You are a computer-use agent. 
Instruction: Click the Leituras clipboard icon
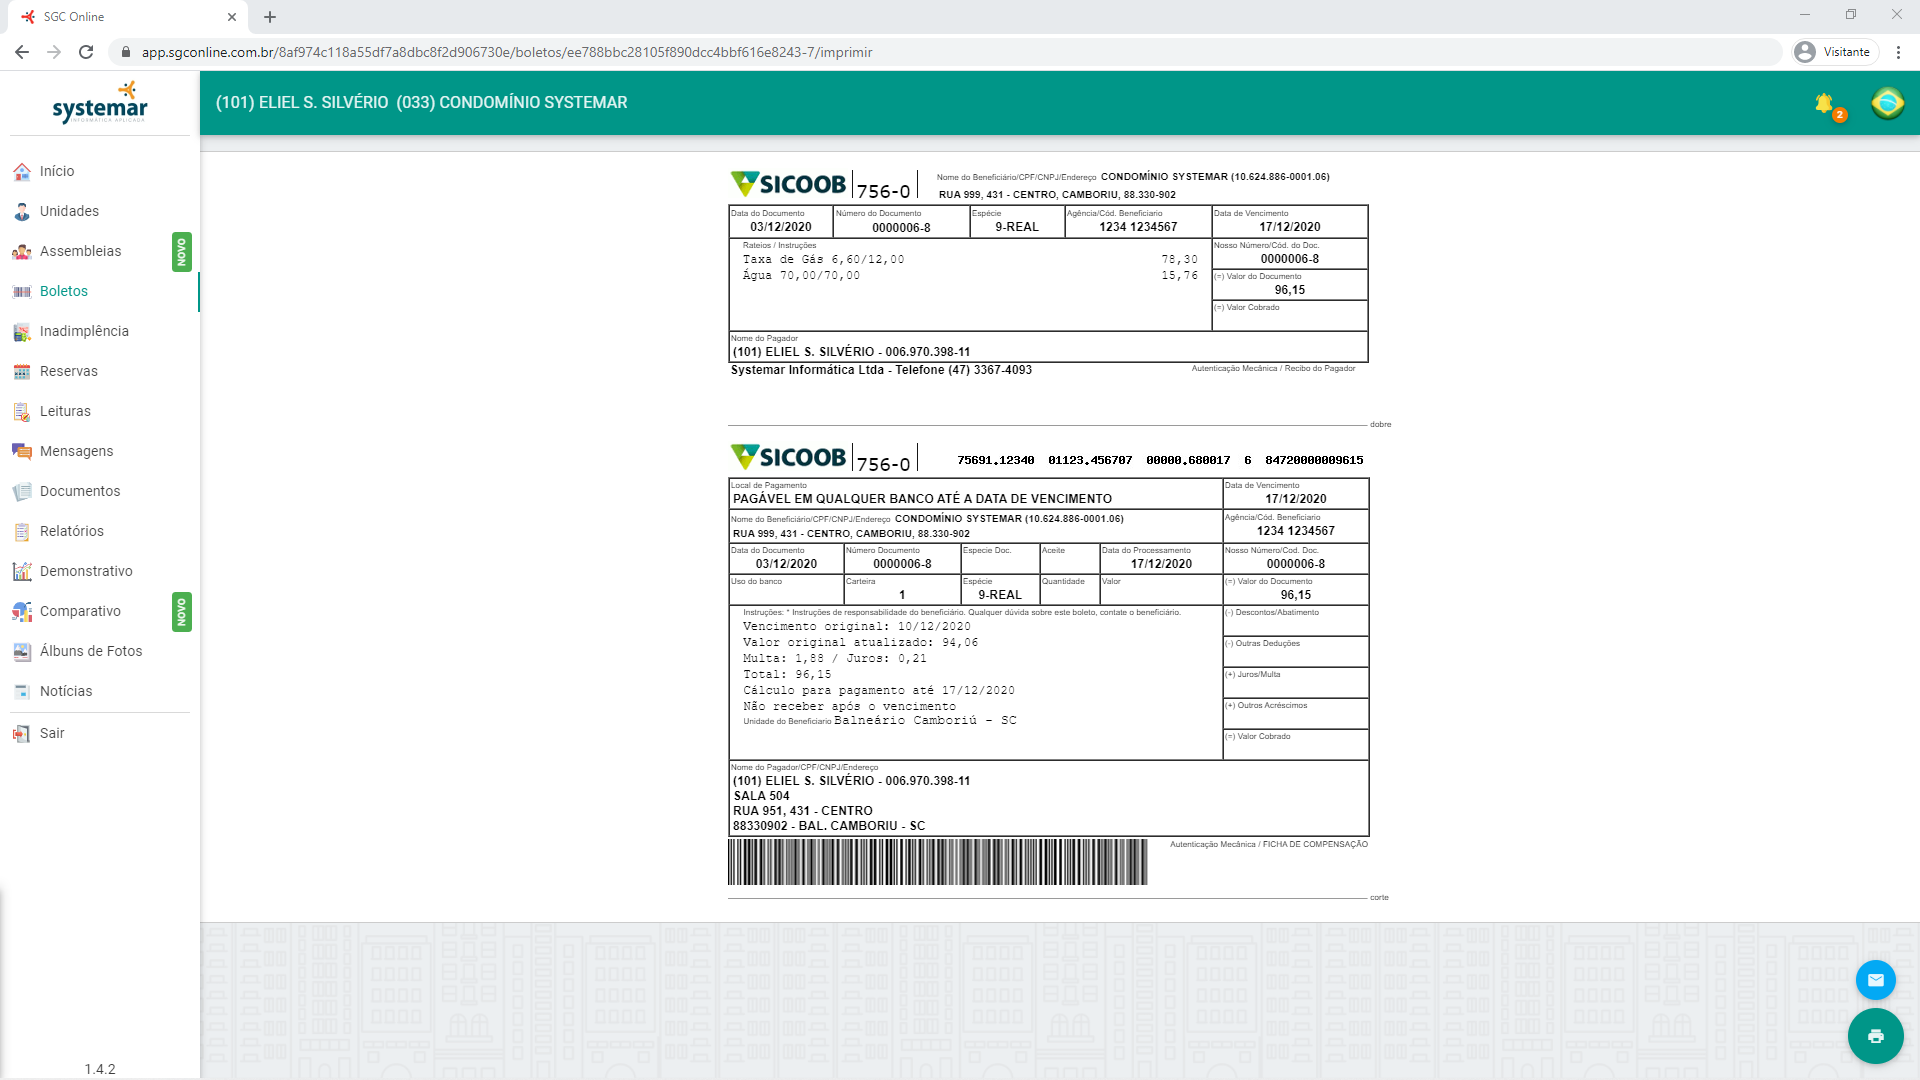pos(22,411)
